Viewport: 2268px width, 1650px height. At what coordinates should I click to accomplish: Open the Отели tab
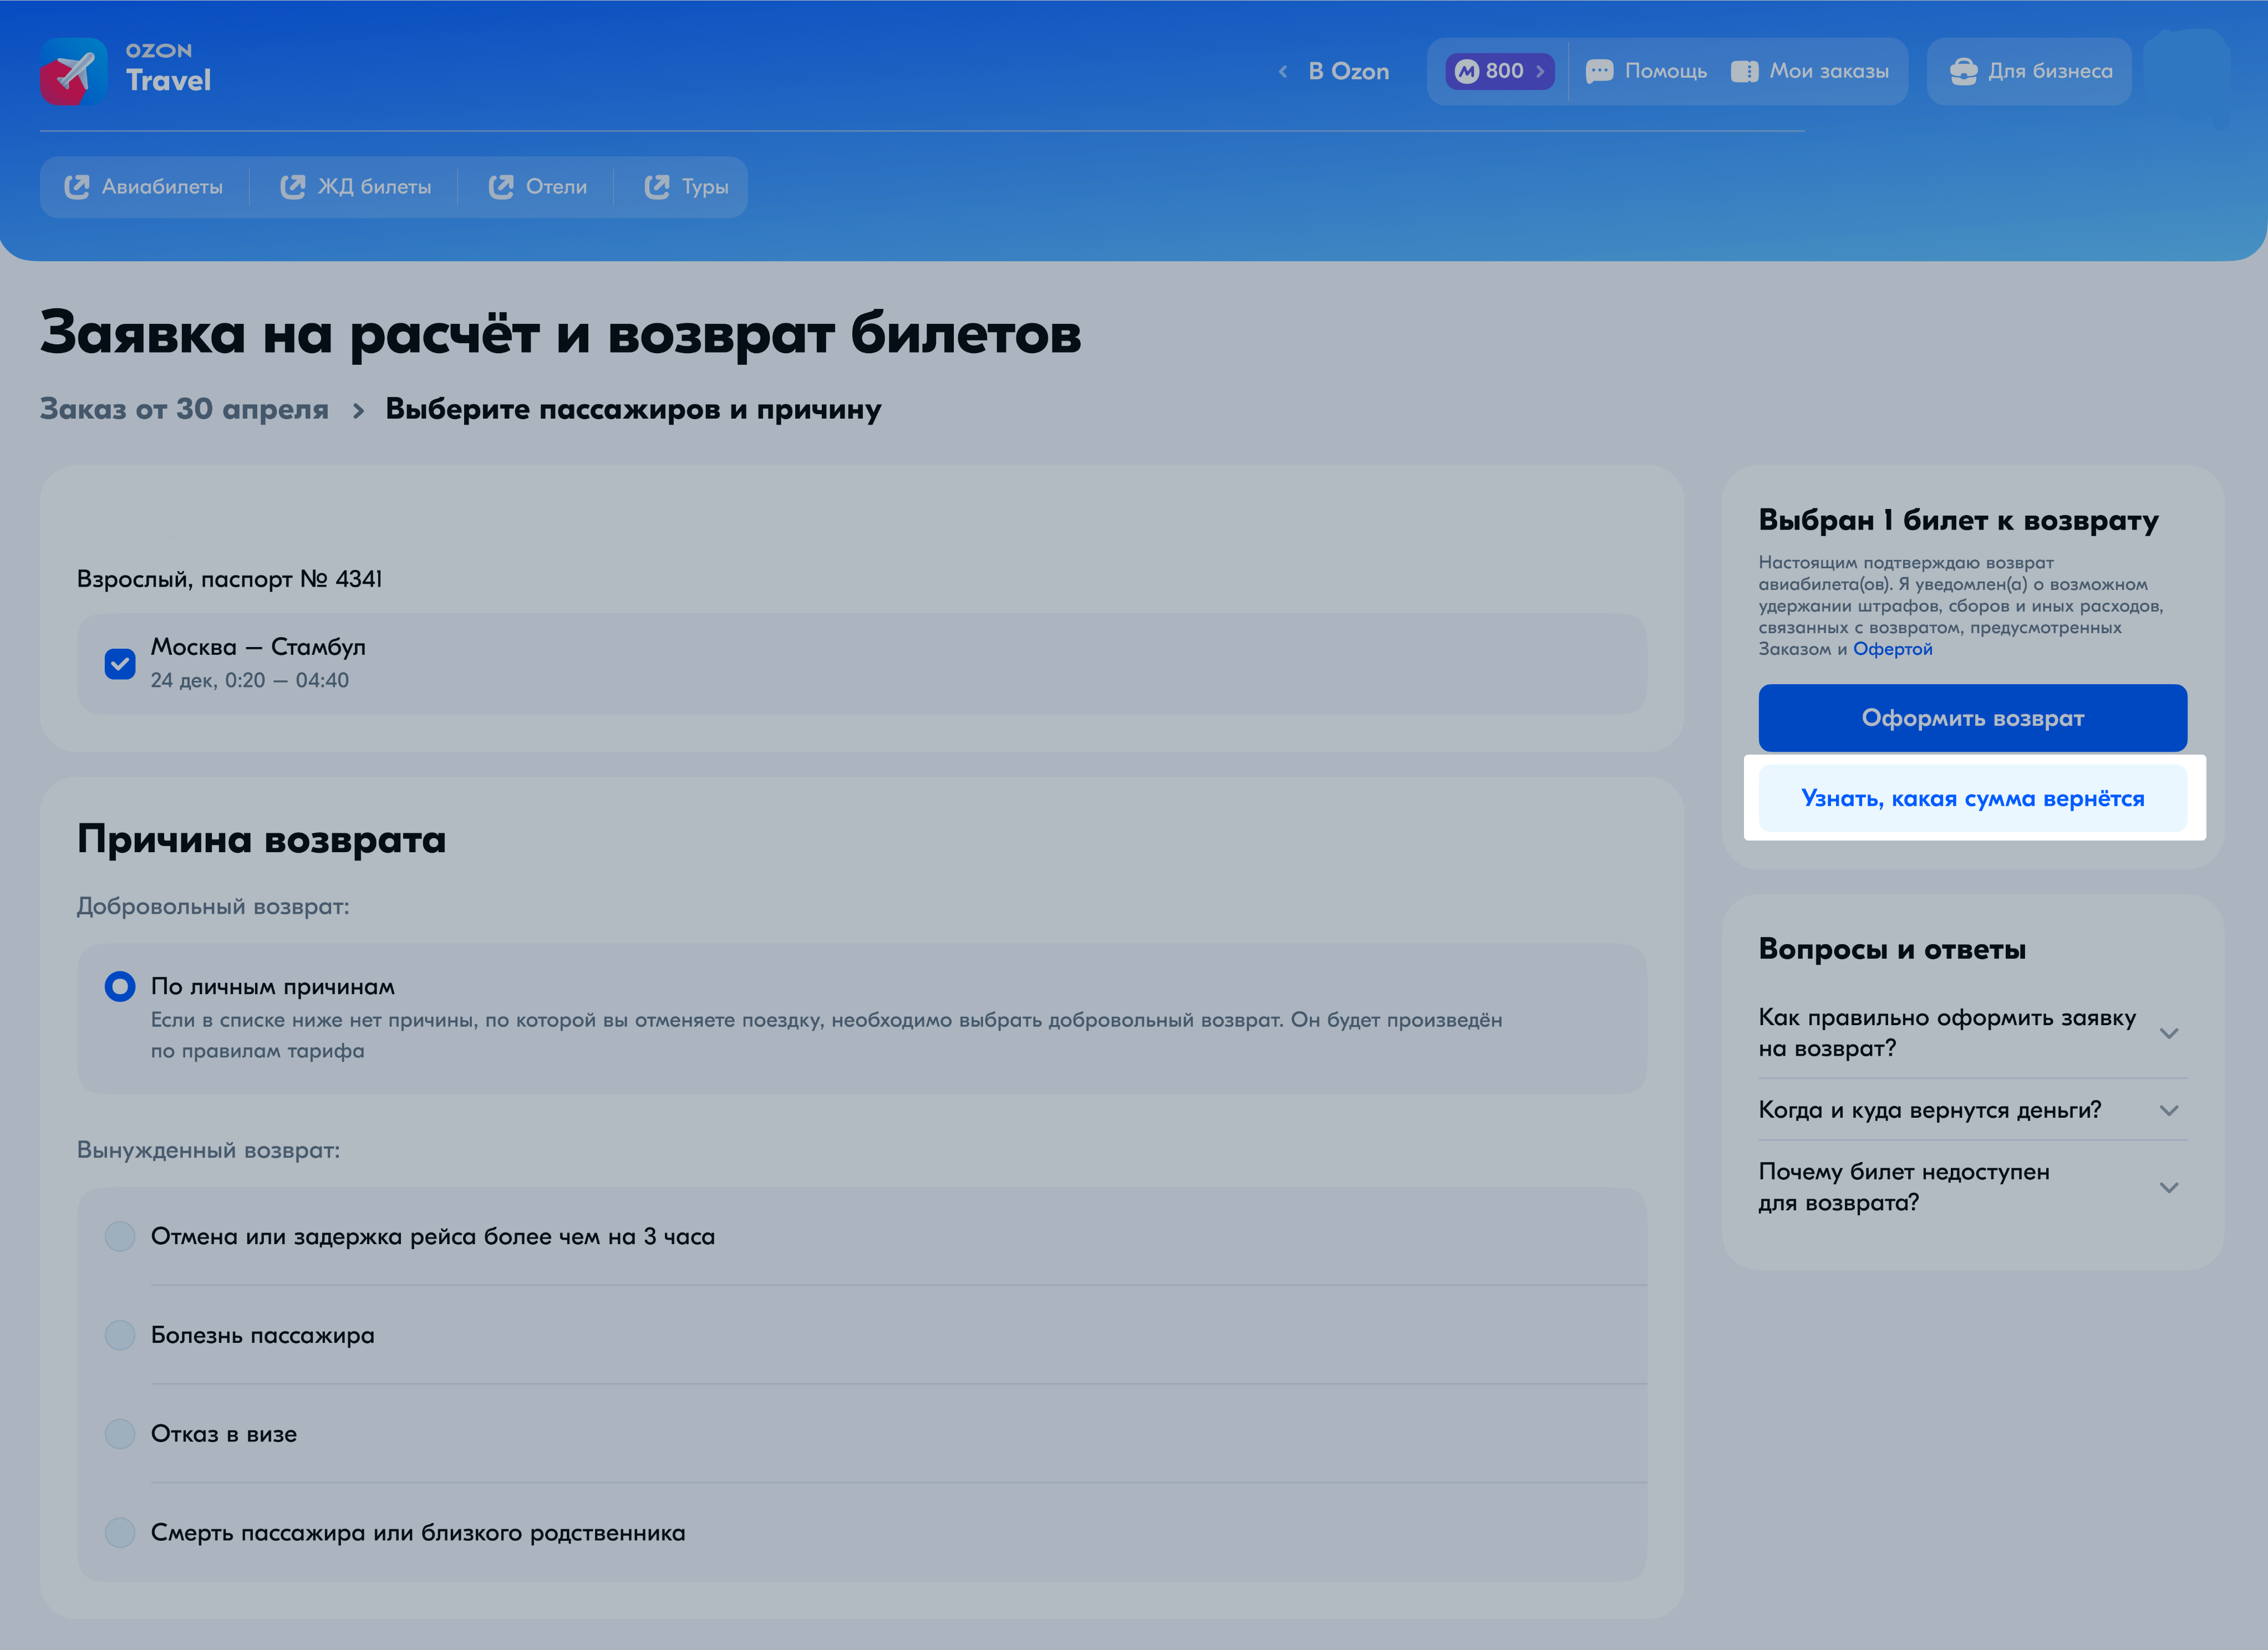tap(538, 187)
